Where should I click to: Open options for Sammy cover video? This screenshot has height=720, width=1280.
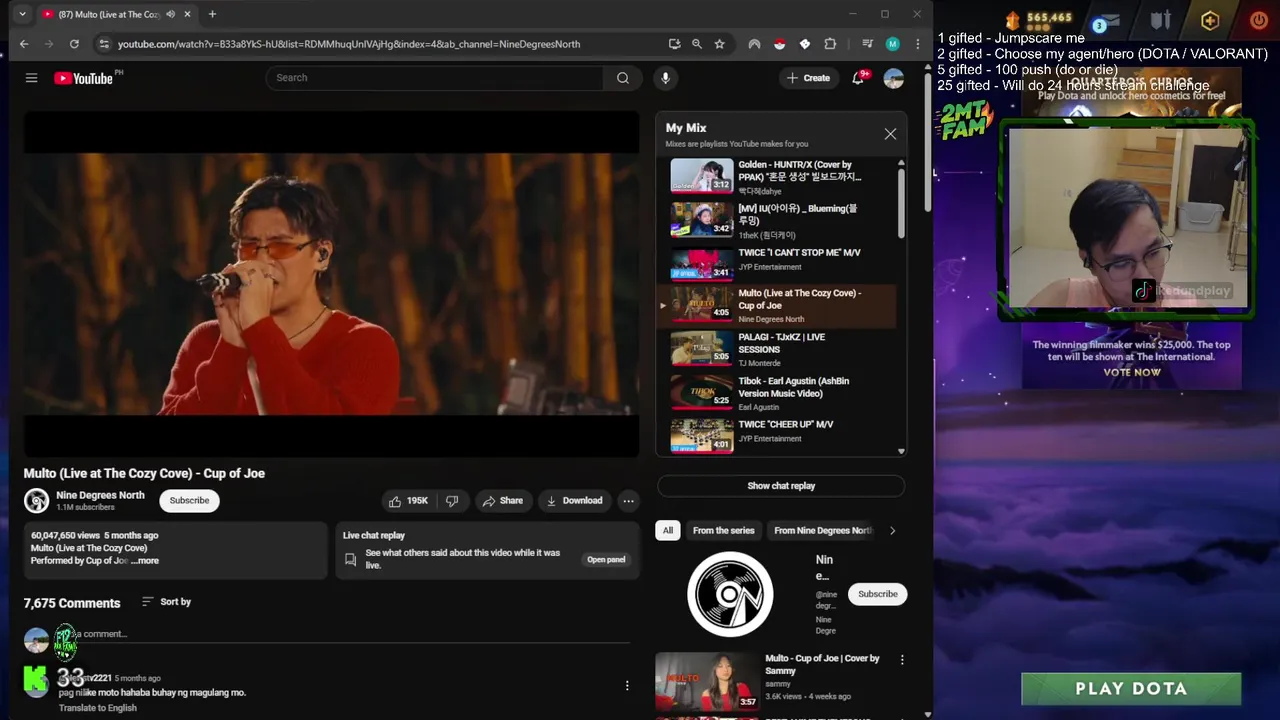902,660
